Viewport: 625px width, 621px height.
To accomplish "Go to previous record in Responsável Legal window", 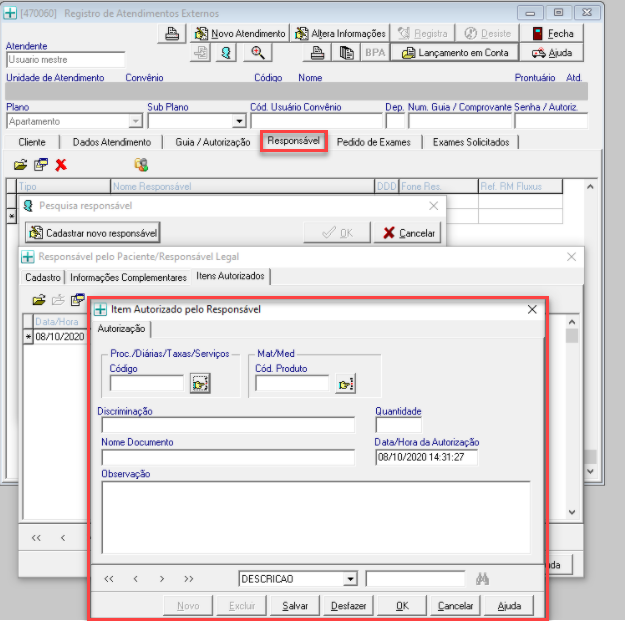I will [x=63, y=538].
